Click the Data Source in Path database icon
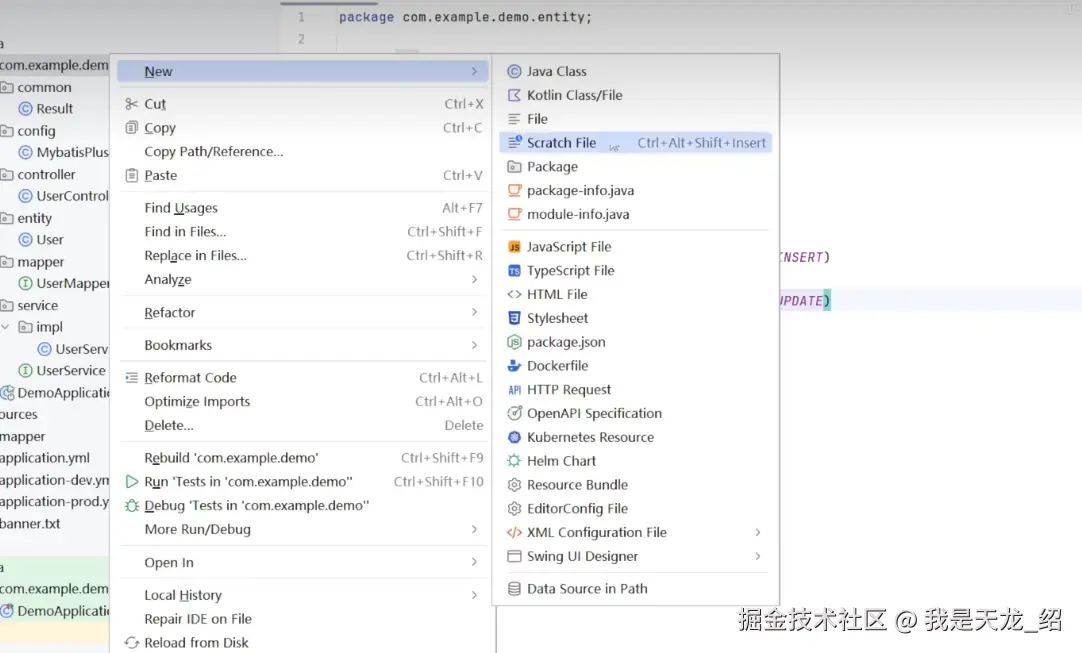Image resolution: width=1082 pixels, height=653 pixels. (x=514, y=589)
